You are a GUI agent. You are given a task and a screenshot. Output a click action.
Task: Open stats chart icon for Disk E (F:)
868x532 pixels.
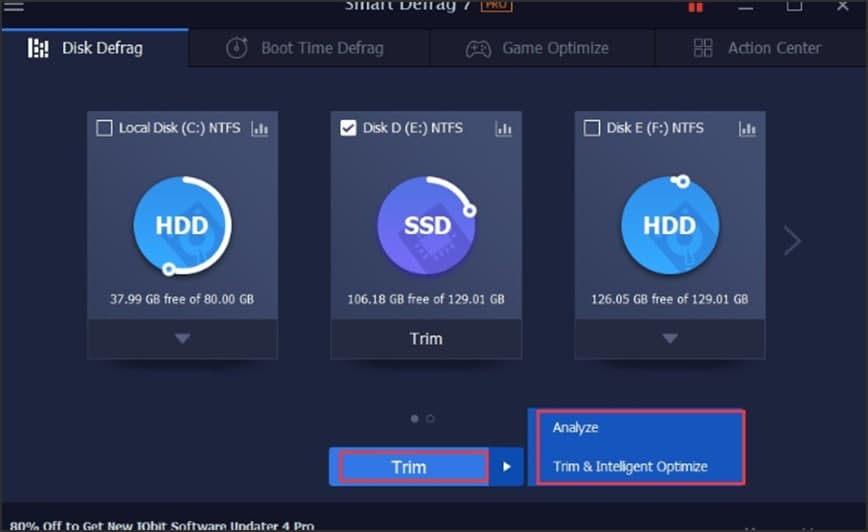coord(747,128)
